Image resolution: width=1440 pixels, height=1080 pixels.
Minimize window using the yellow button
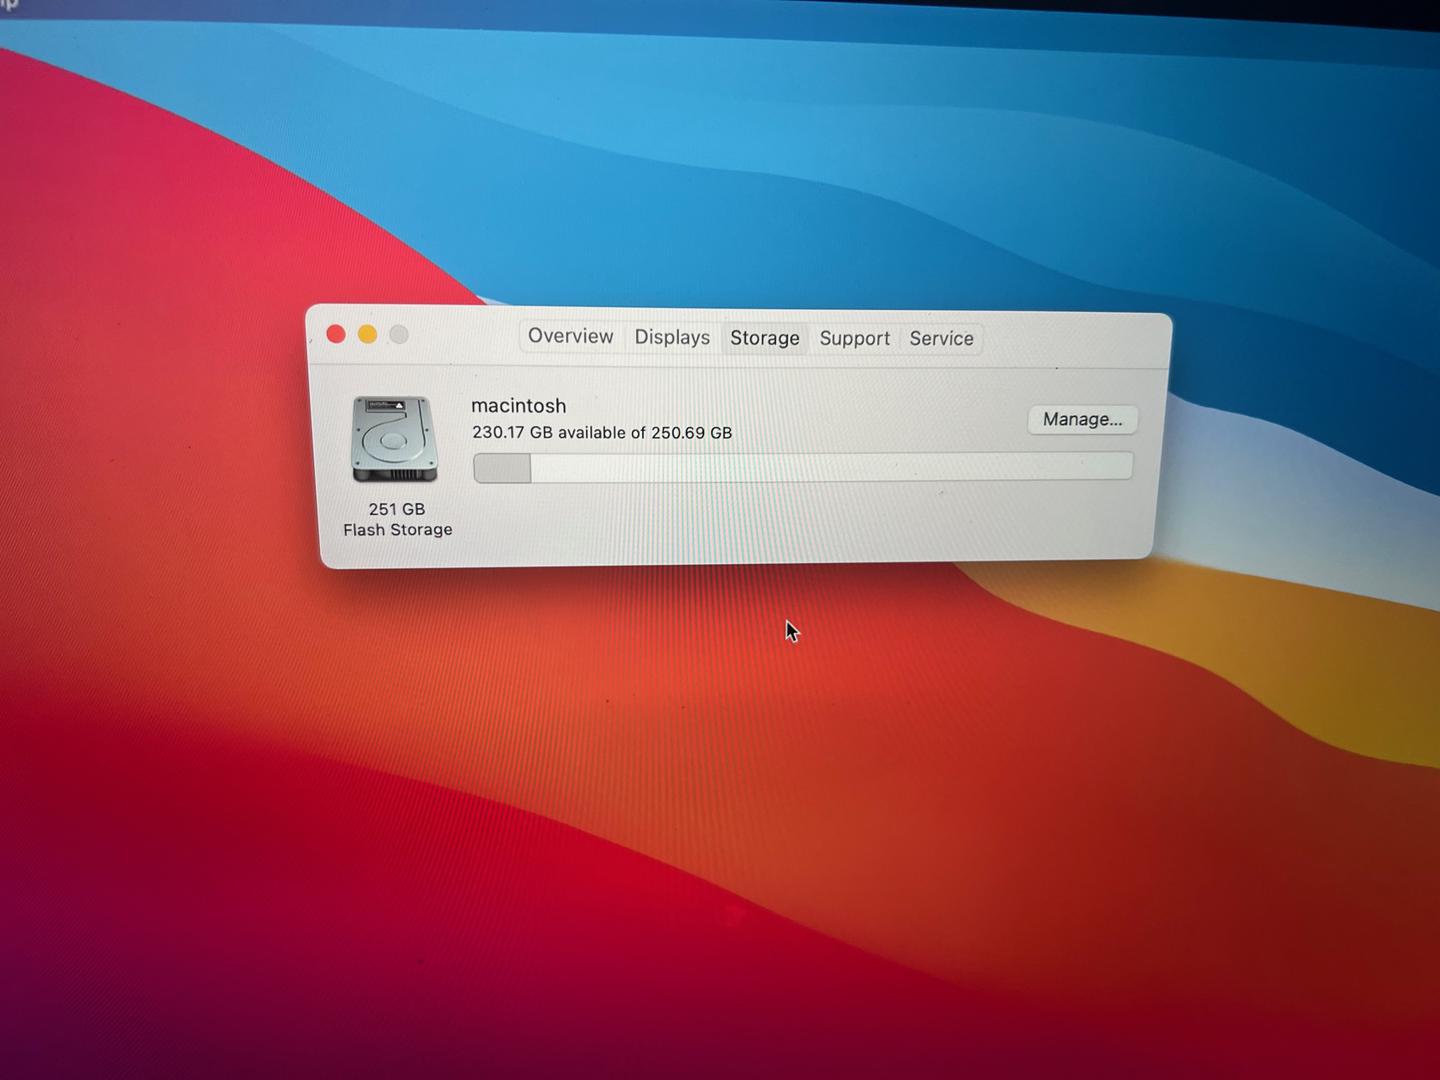(368, 334)
